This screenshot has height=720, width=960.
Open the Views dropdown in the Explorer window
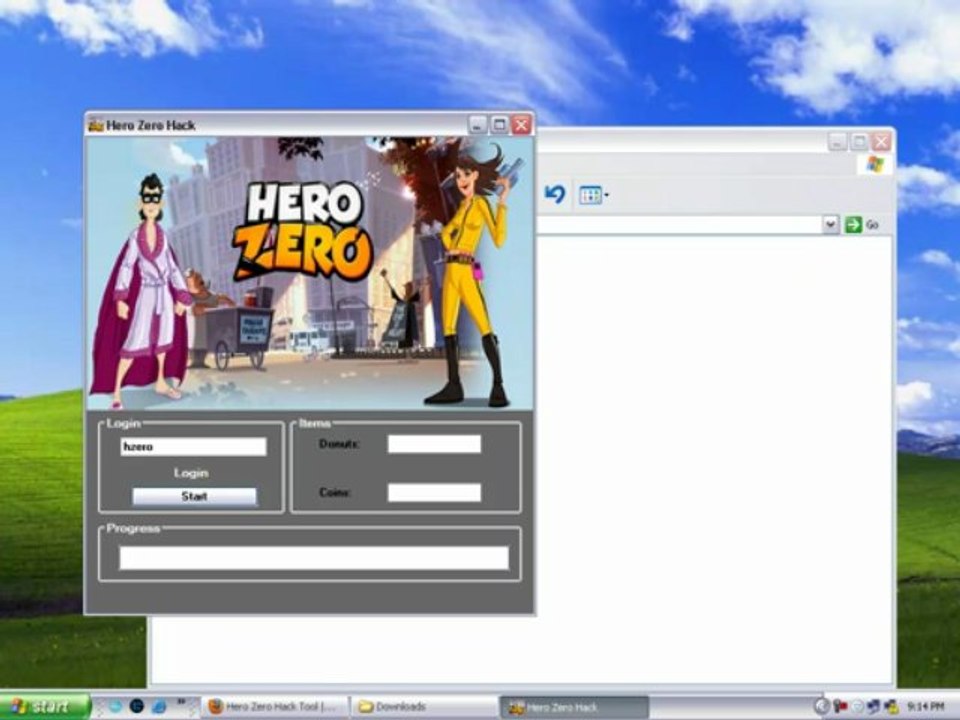[x=593, y=195]
